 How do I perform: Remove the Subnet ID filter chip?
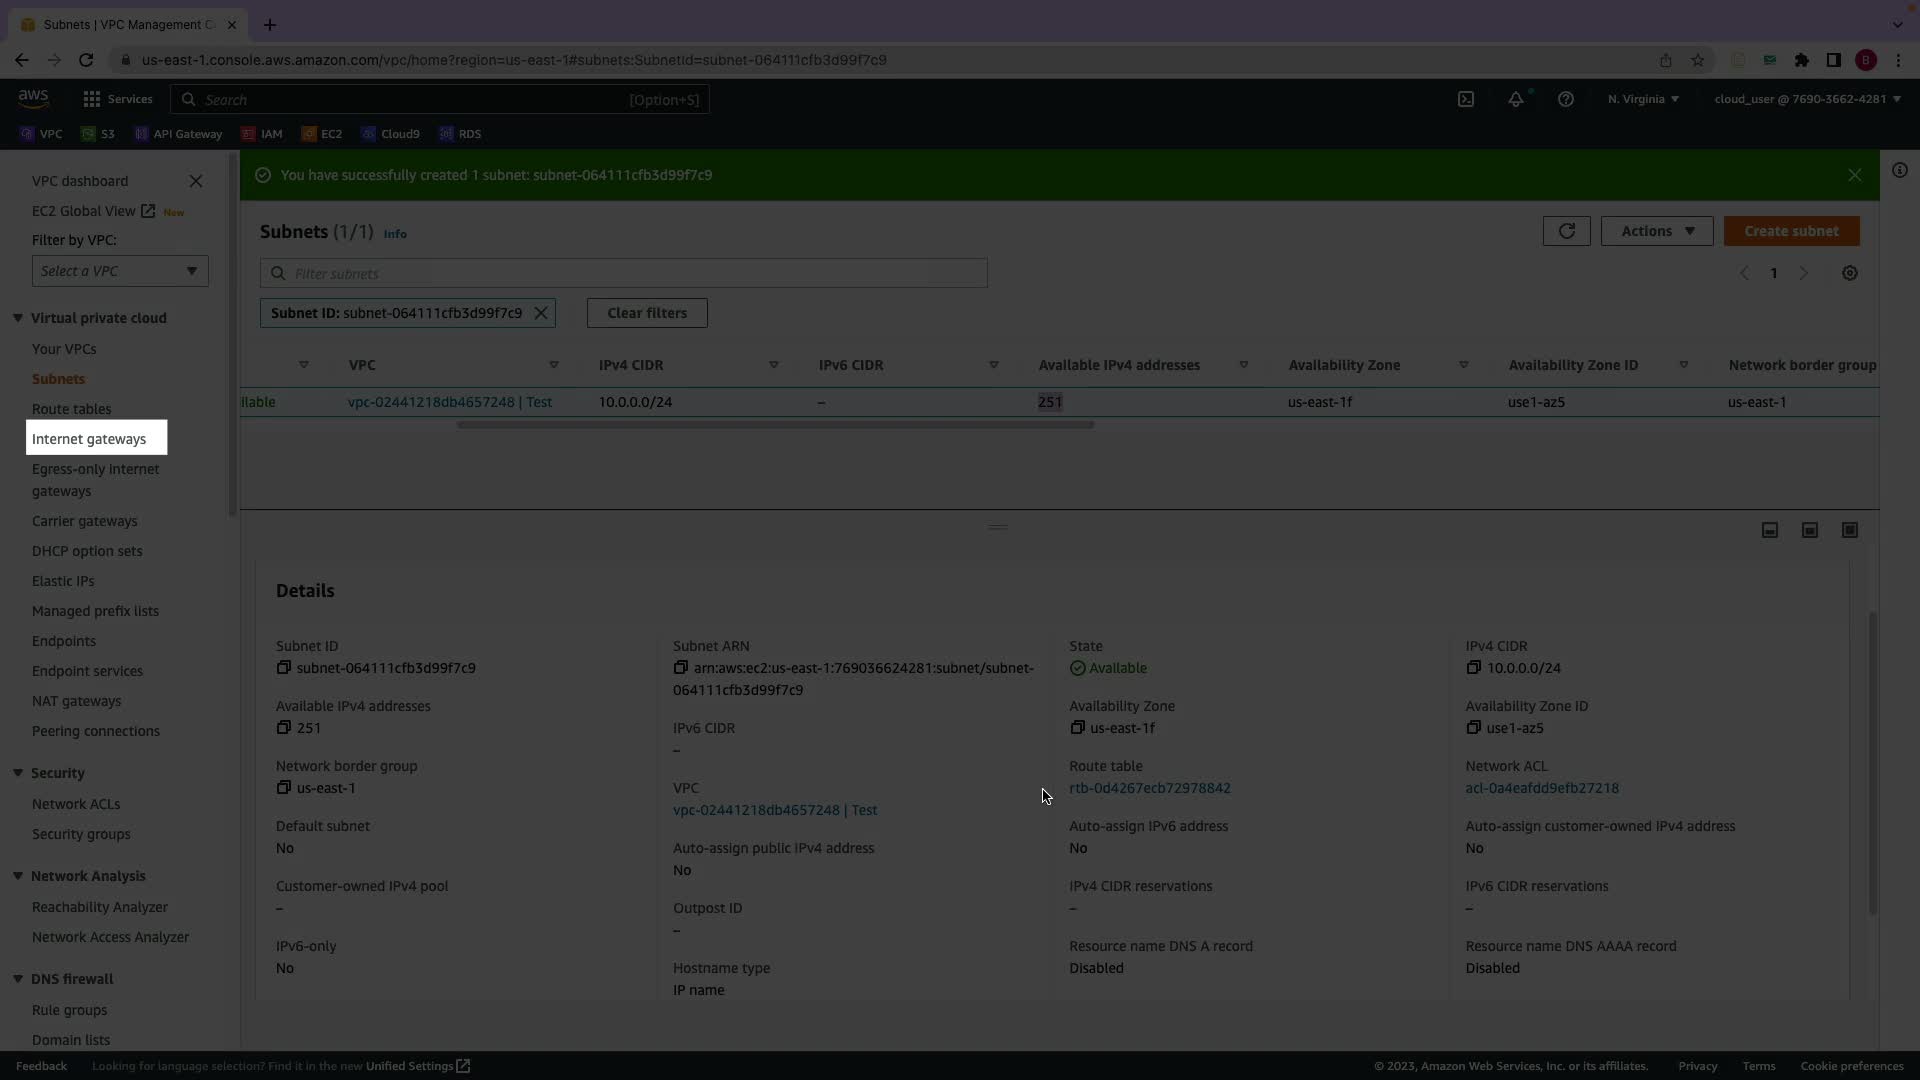click(x=541, y=313)
